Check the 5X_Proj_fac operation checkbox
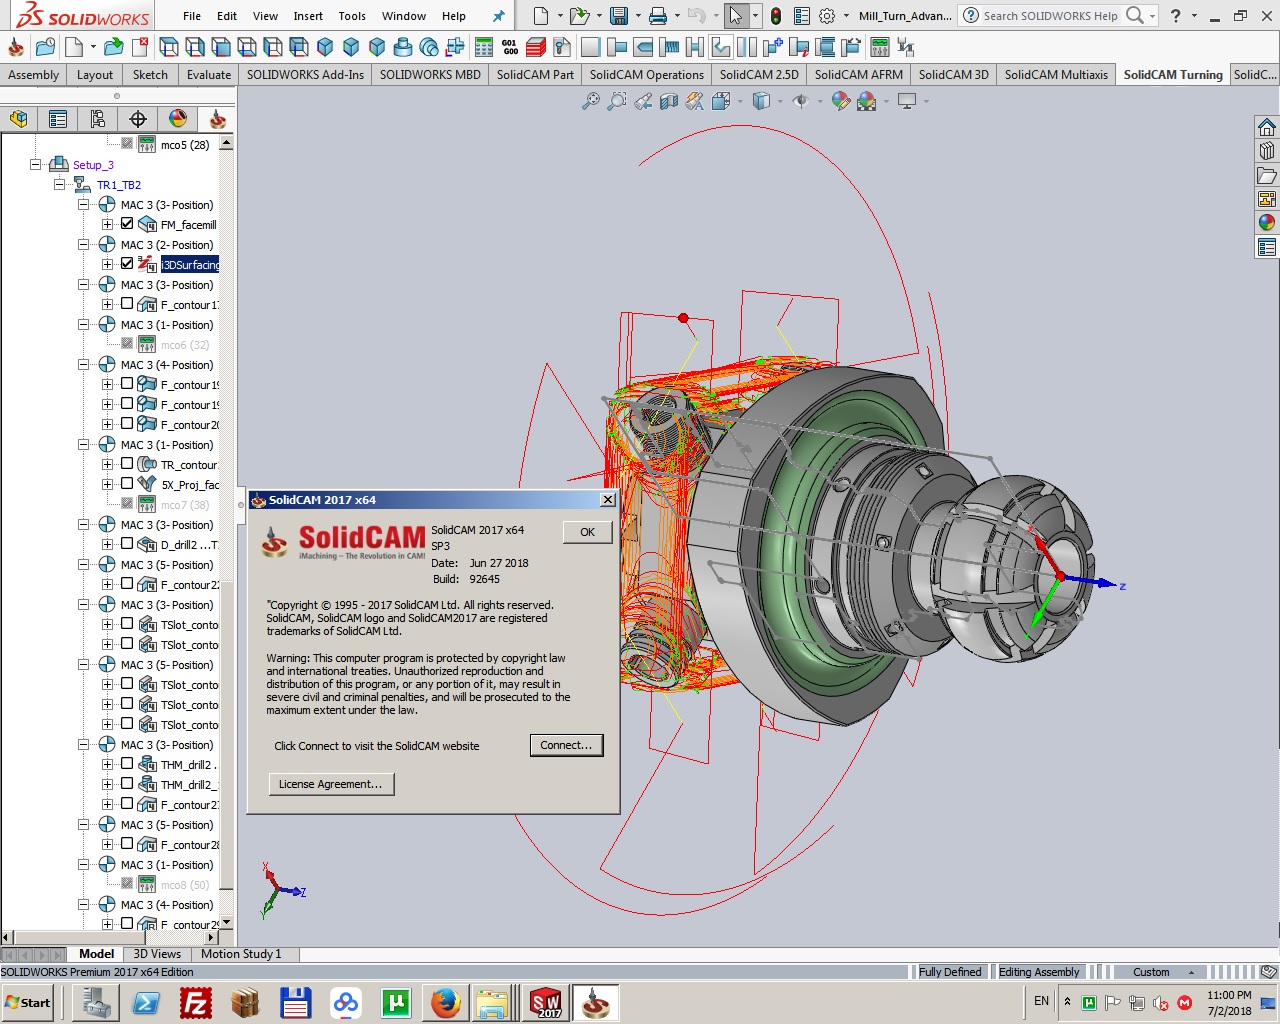This screenshot has width=1280, height=1024. [127, 484]
